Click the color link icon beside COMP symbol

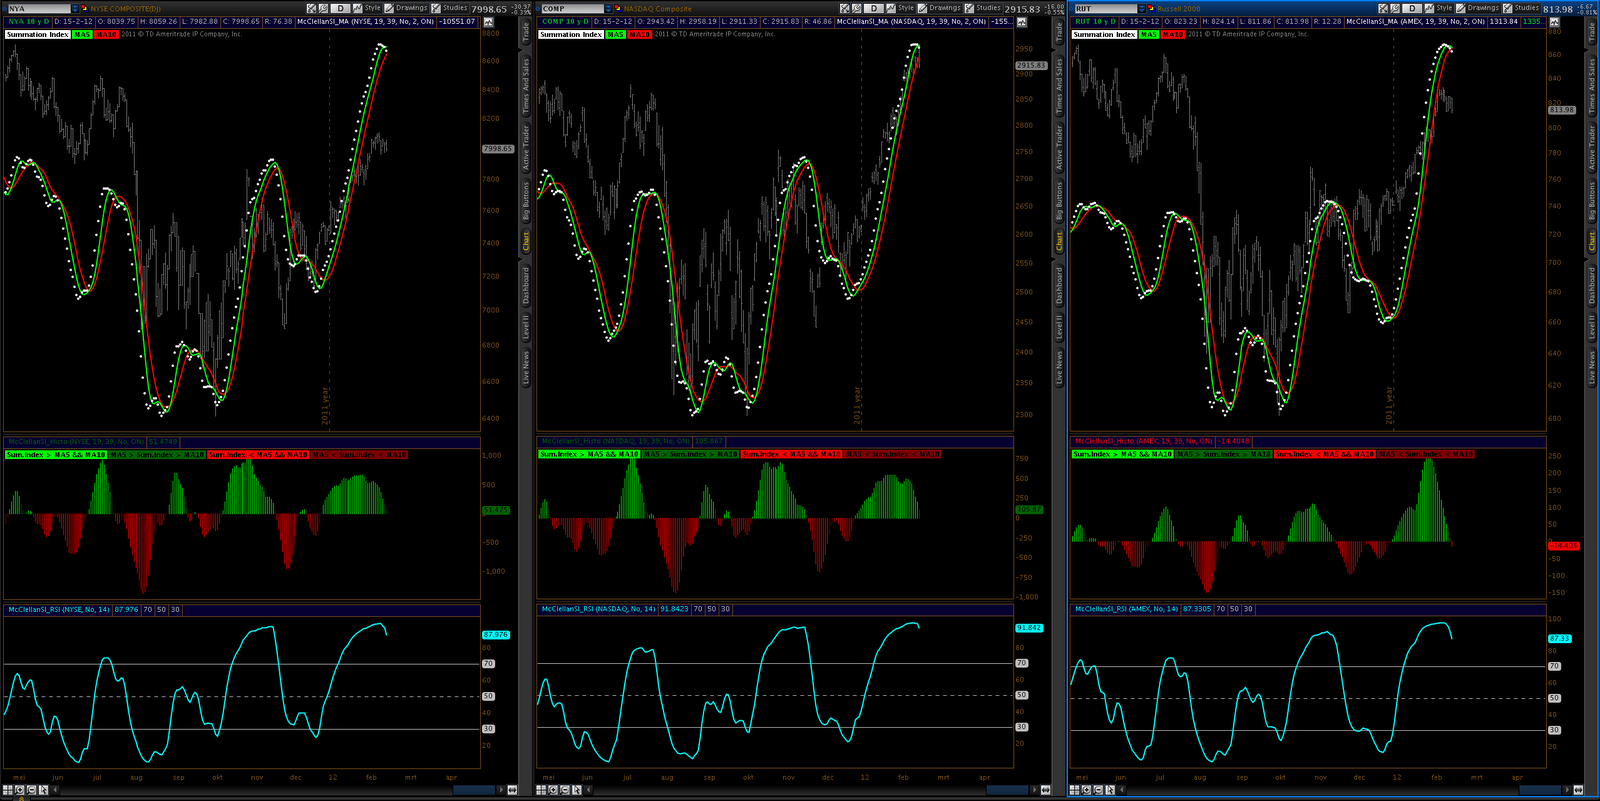[x=617, y=8]
